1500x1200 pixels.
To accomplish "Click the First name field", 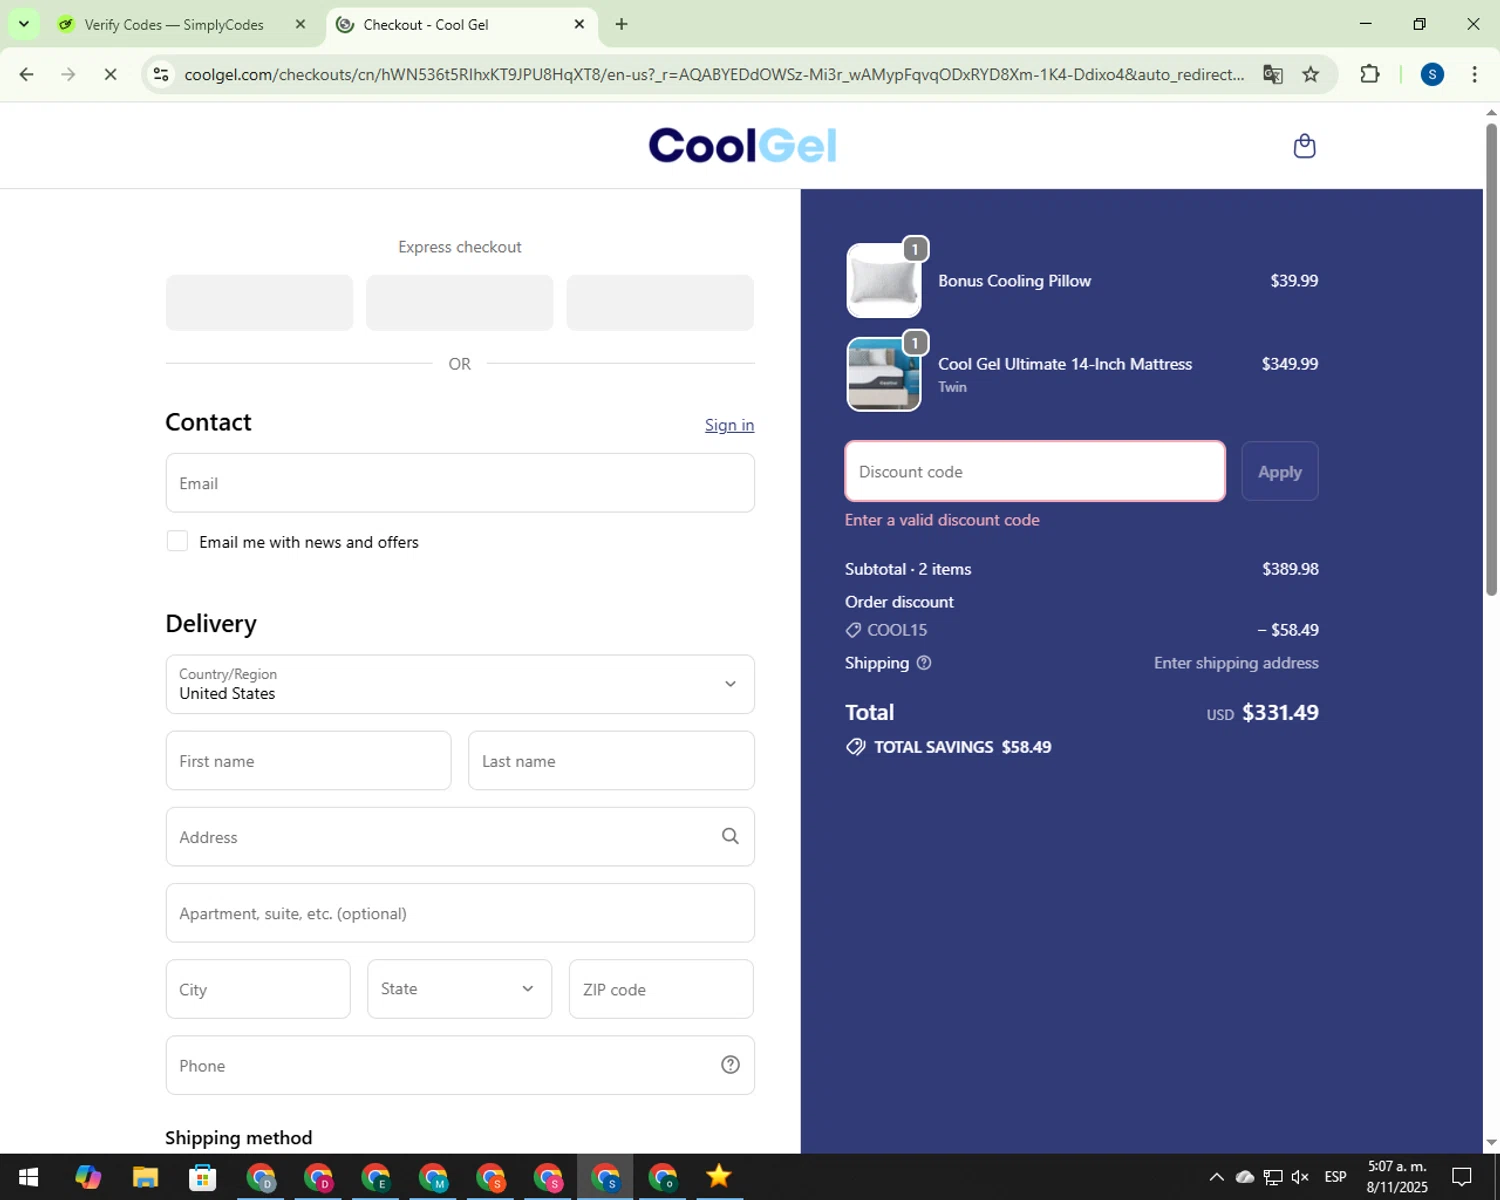I will pyautogui.click(x=308, y=761).
